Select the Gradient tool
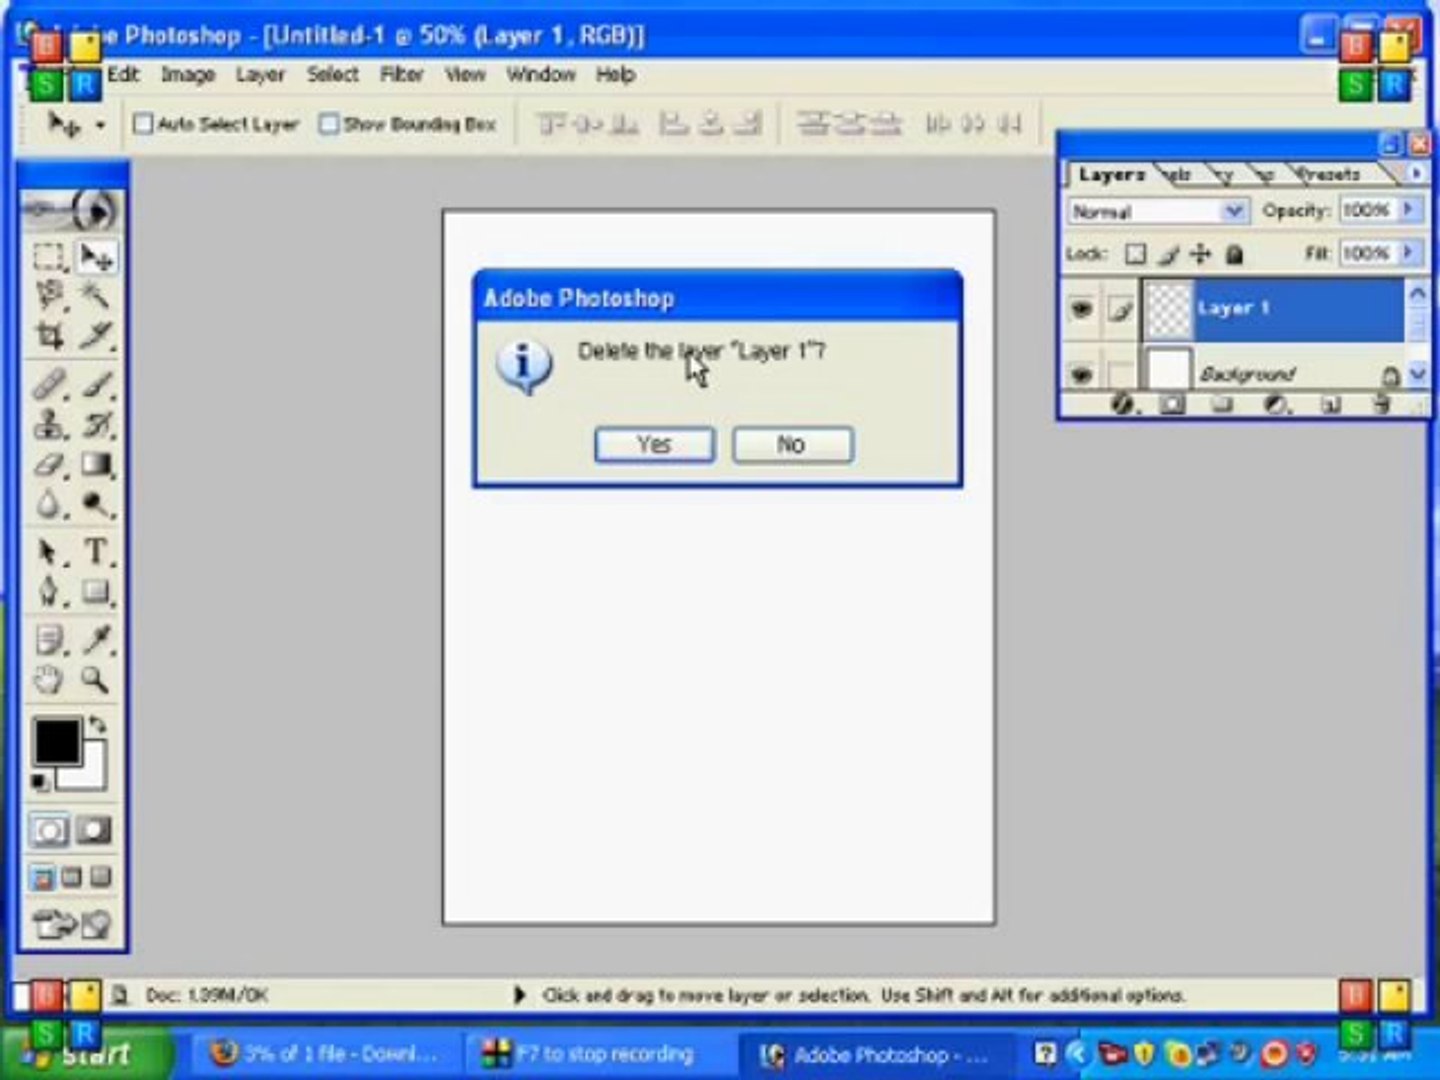This screenshot has height=1080, width=1440. [x=96, y=465]
